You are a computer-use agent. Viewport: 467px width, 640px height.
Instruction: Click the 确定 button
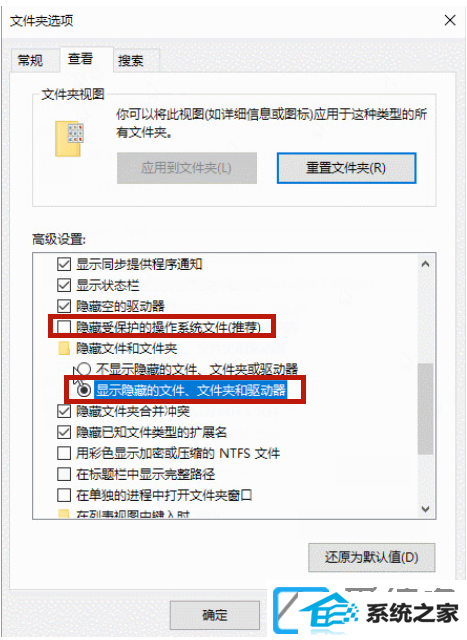215,615
